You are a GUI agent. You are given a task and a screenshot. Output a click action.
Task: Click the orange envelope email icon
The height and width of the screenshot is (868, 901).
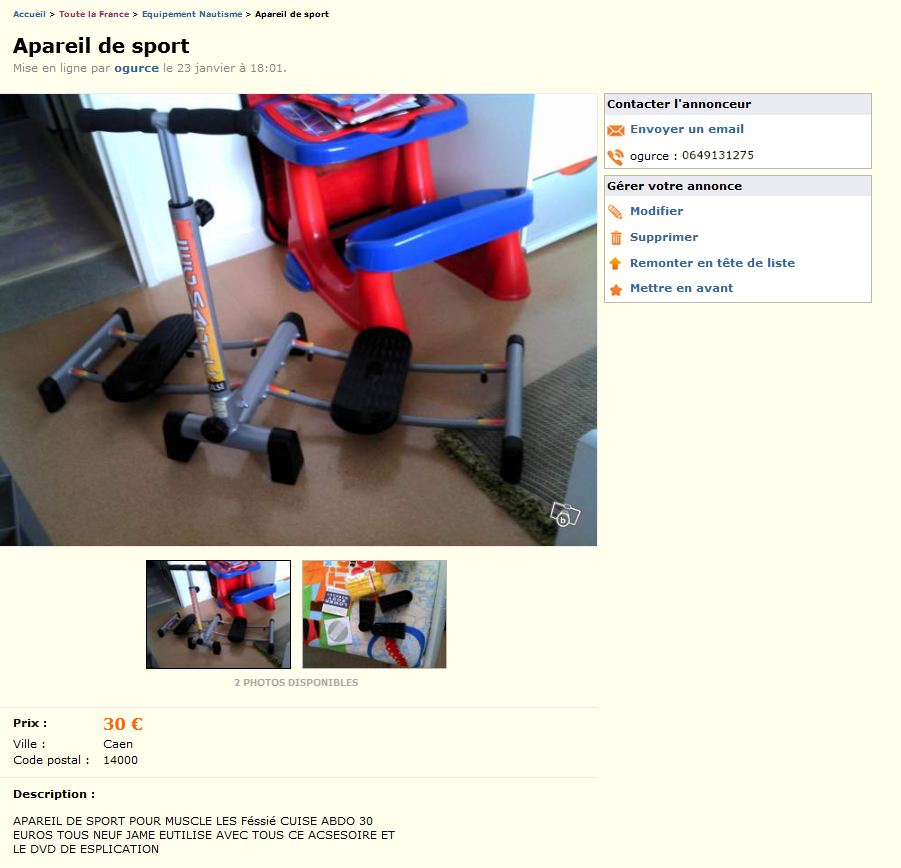coord(615,130)
